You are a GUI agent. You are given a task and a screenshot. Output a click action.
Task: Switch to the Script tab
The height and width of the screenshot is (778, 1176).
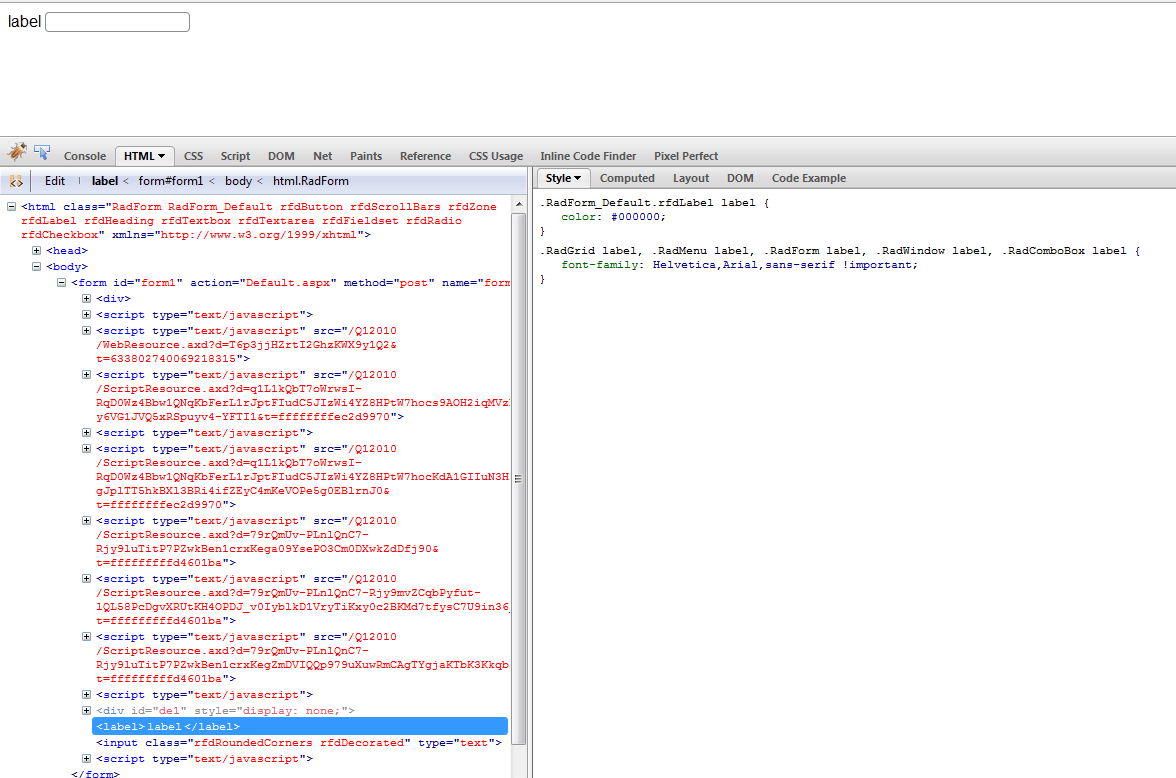[236, 156]
